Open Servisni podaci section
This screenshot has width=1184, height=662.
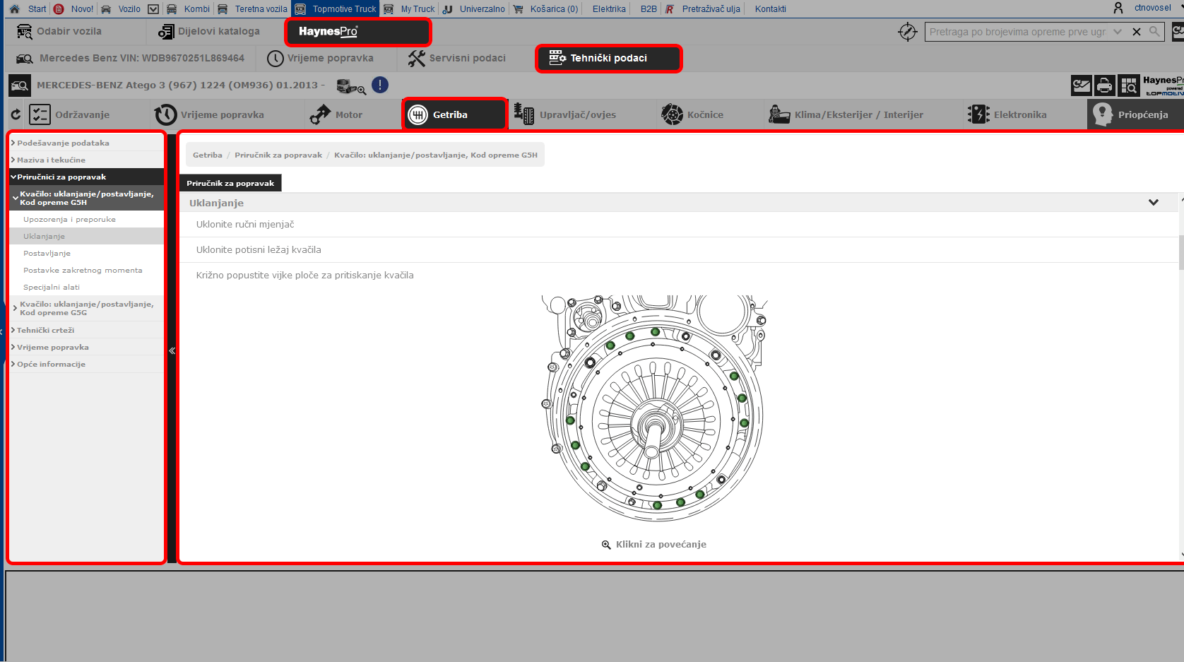[457, 58]
